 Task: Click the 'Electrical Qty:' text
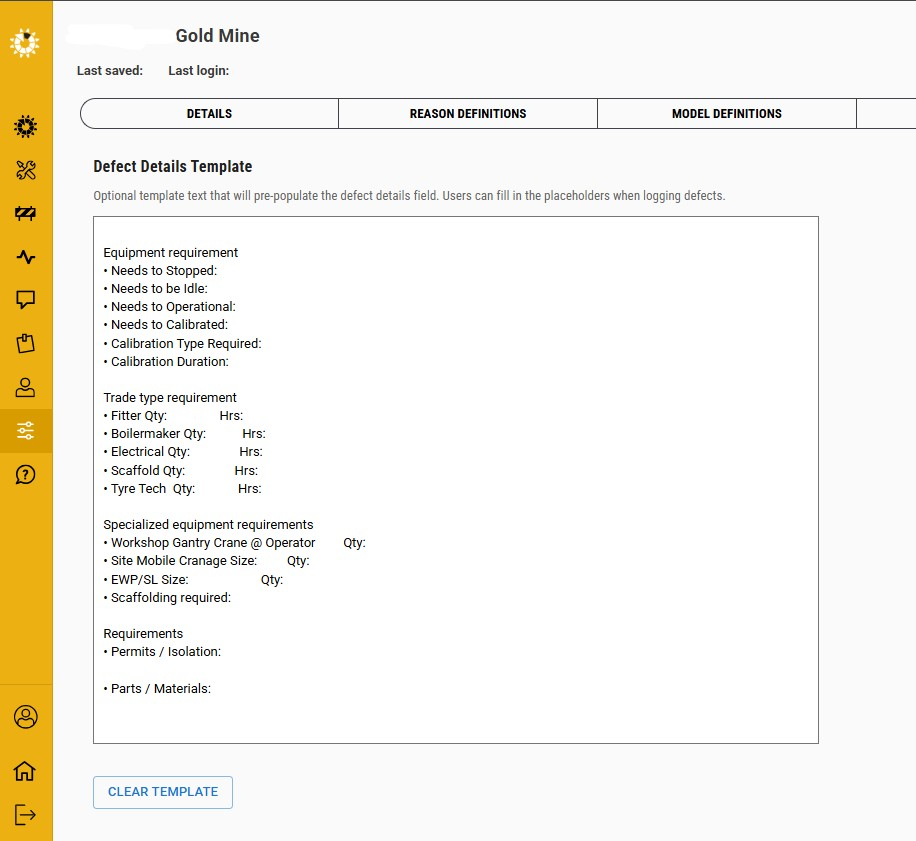click(150, 452)
